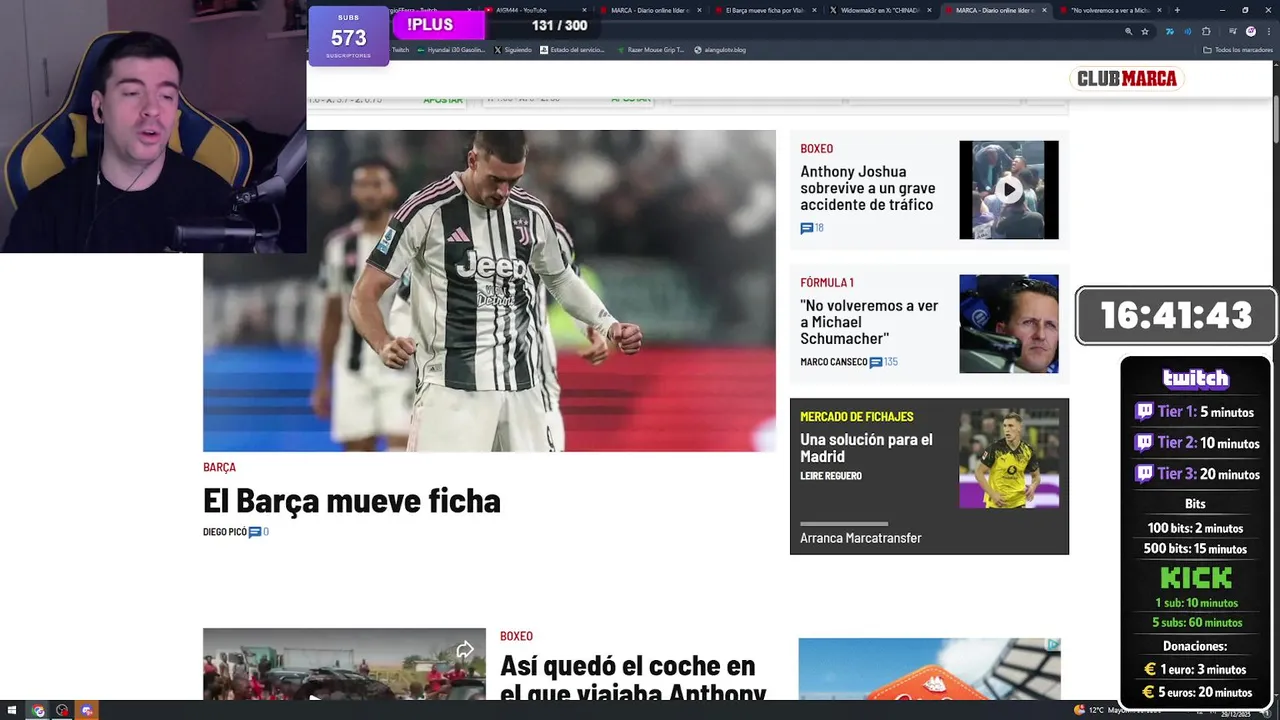
Task: Click the KICK logo in the donation panel
Action: pos(1195,578)
